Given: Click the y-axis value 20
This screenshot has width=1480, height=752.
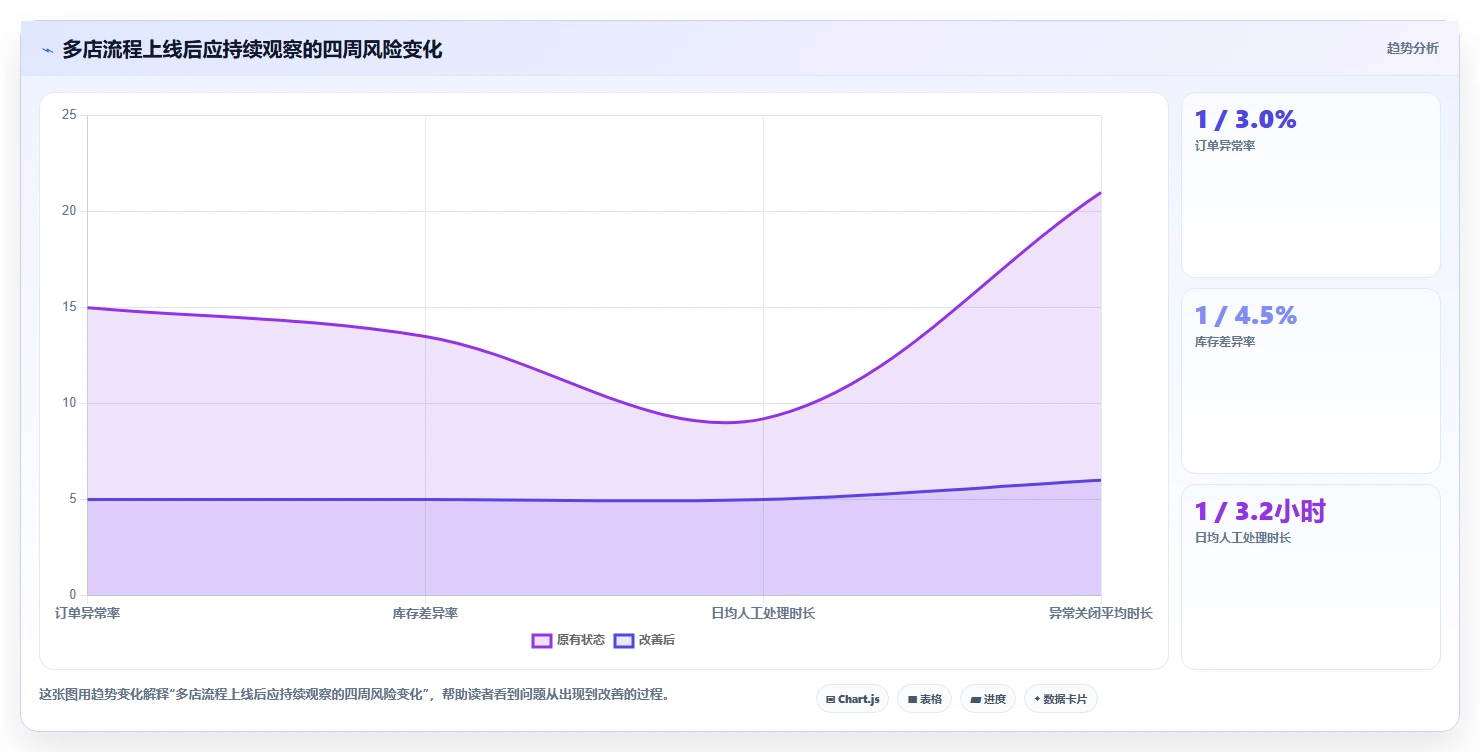Looking at the screenshot, I should (69, 211).
